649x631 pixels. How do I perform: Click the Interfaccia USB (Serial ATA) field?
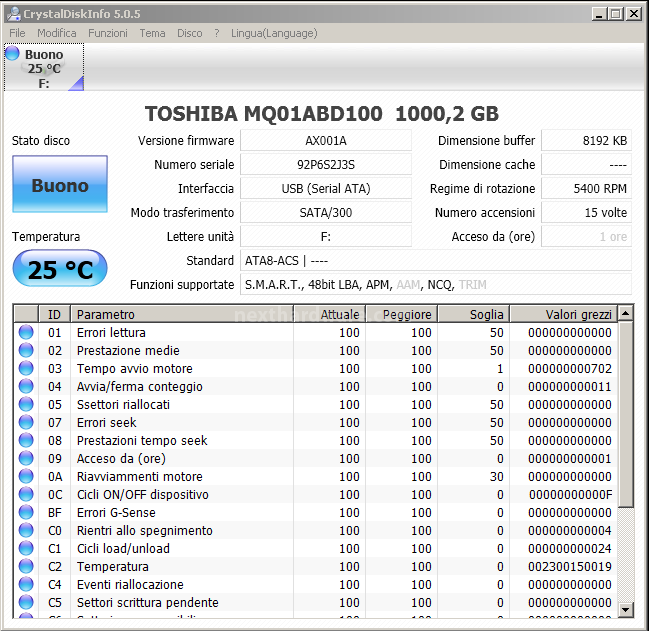coord(326,189)
